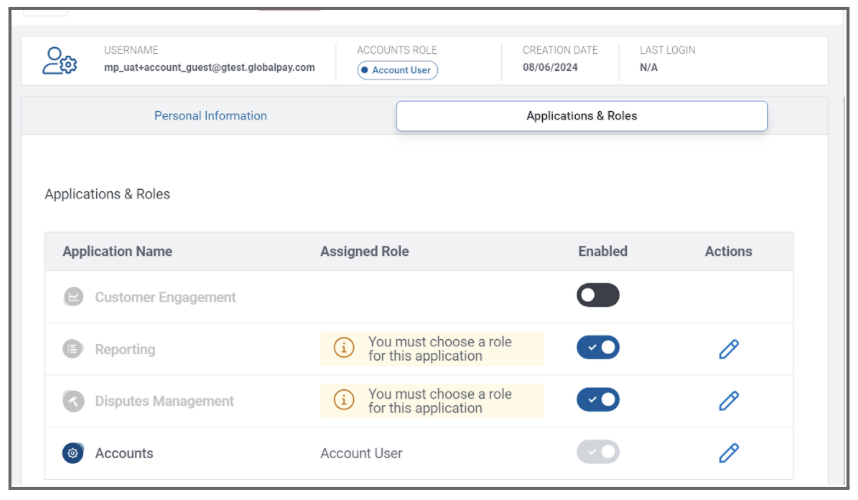Screen dimensions: 858x500
Task: Click the username email address
Action: (209, 68)
